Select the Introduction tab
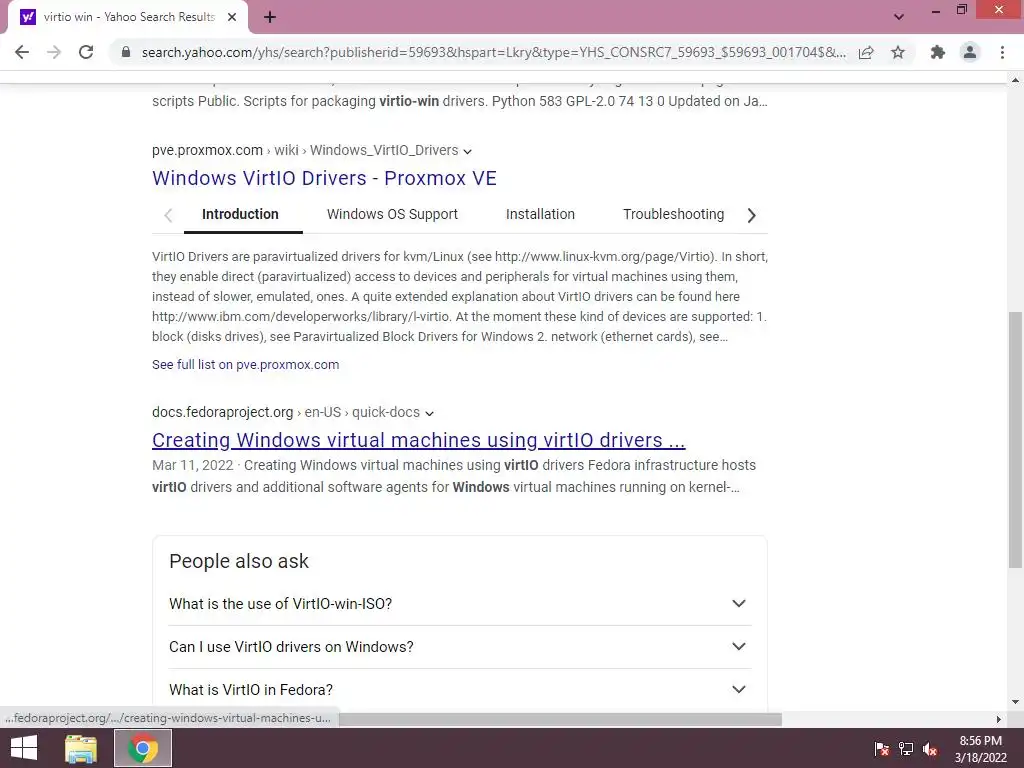1024x768 pixels. click(240, 214)
